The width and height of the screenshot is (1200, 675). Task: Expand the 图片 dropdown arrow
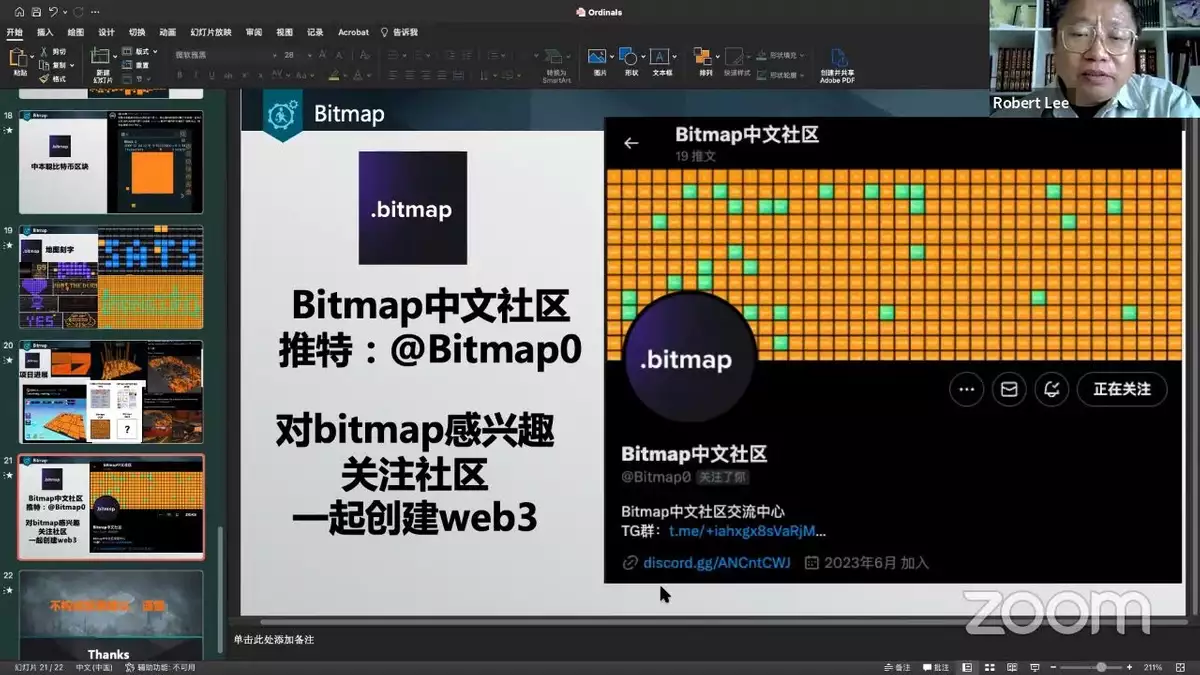pyautogui.click(x=611, y=56)
